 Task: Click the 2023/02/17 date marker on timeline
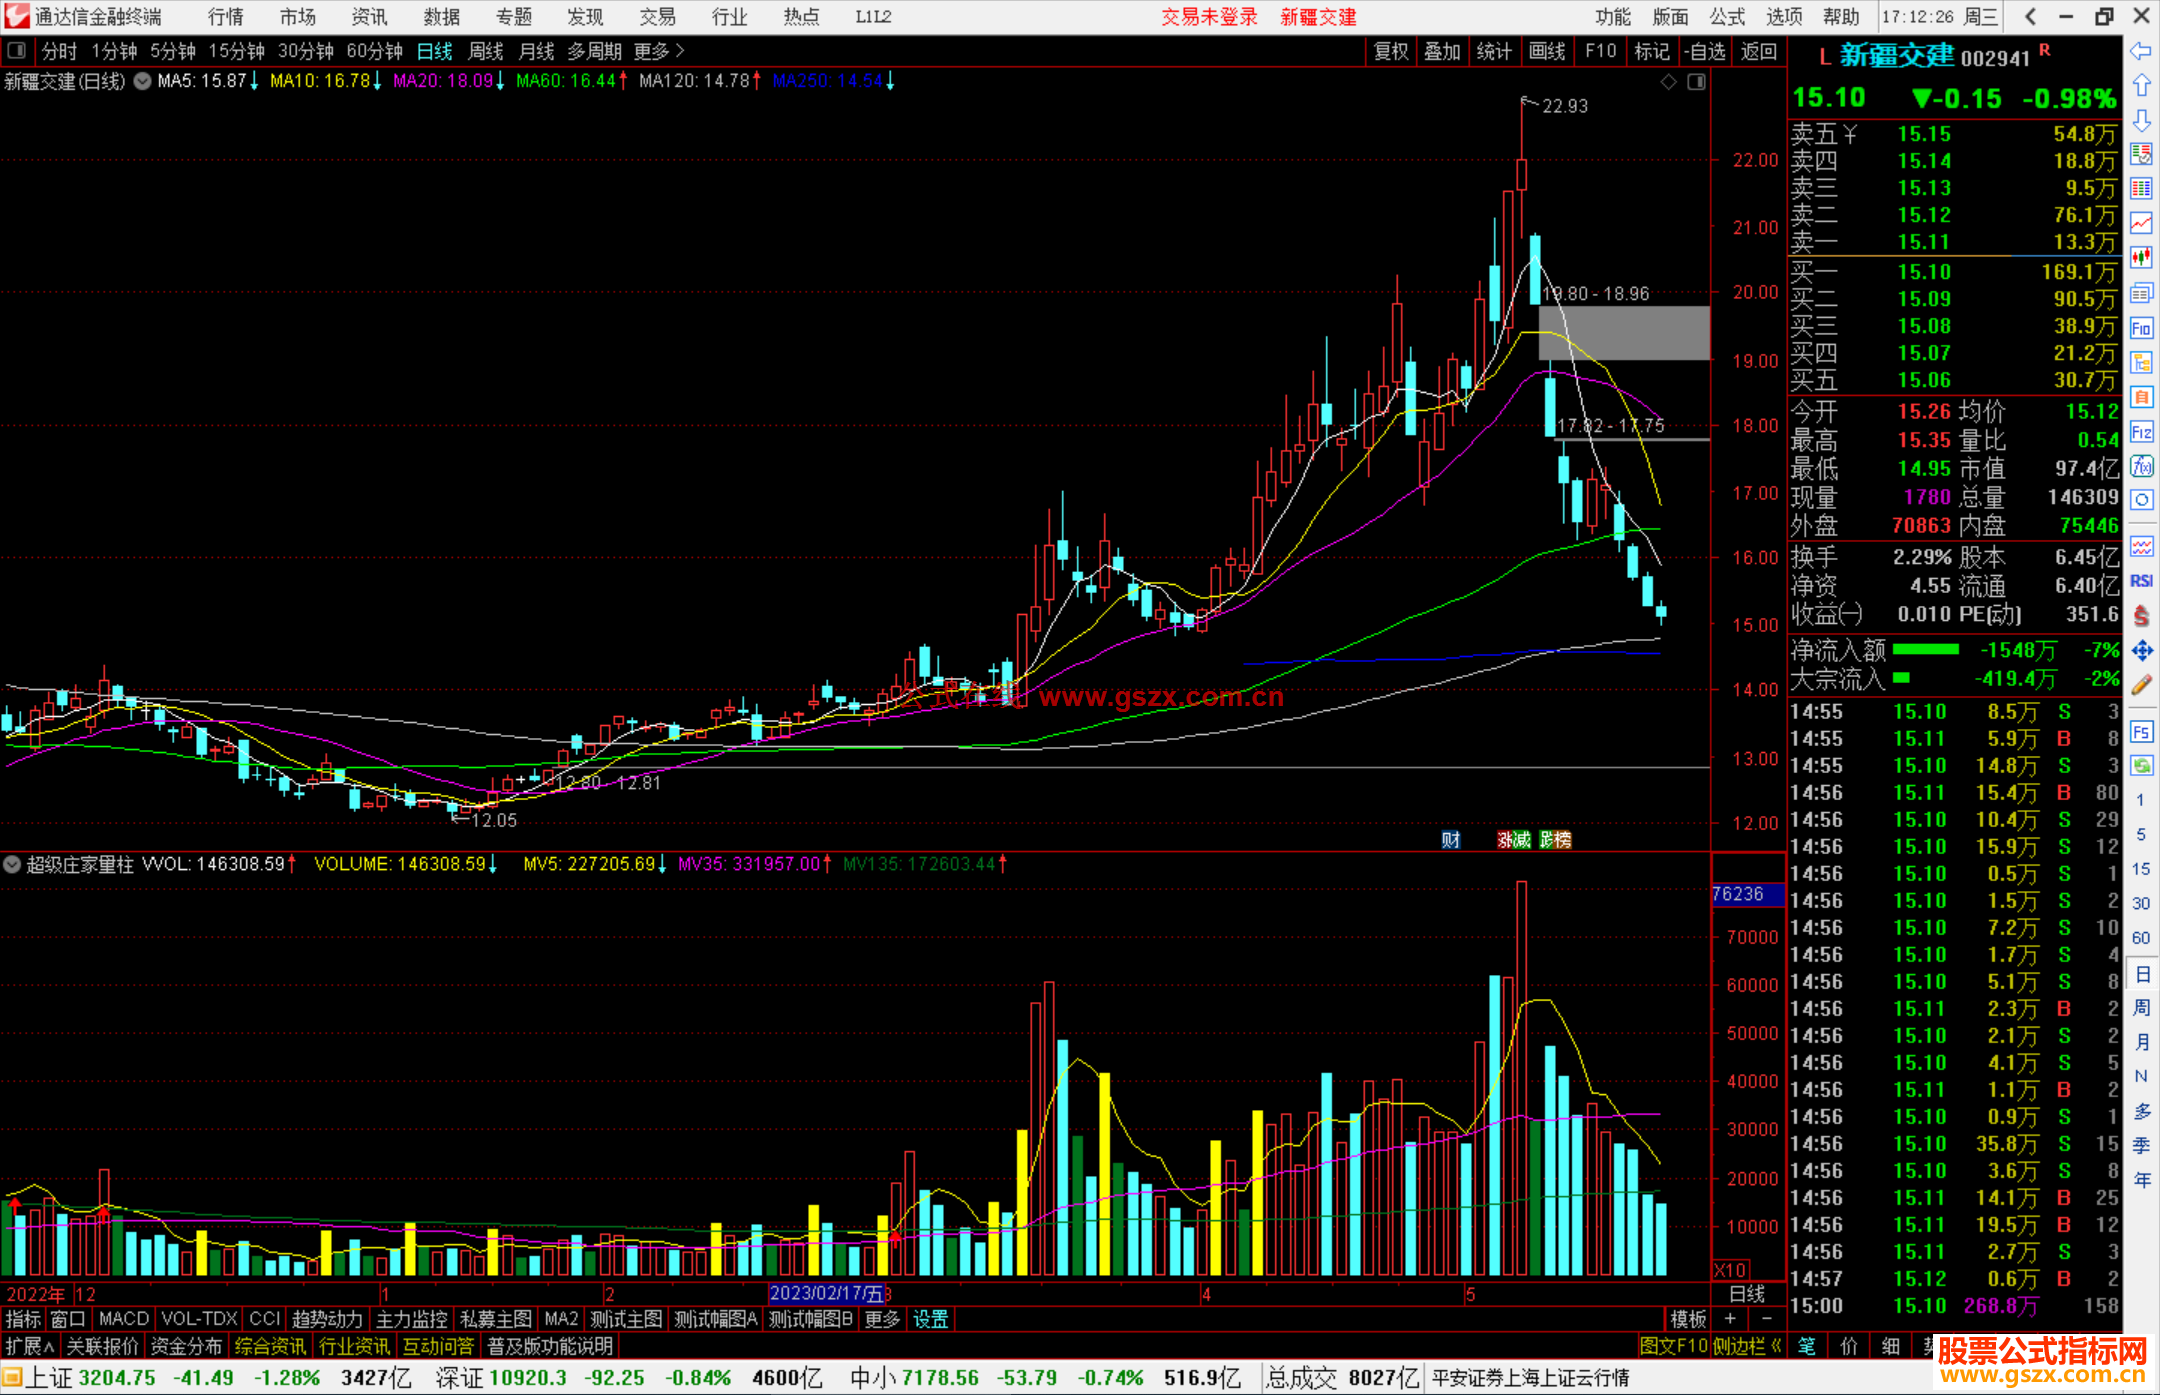point(826,1294)
